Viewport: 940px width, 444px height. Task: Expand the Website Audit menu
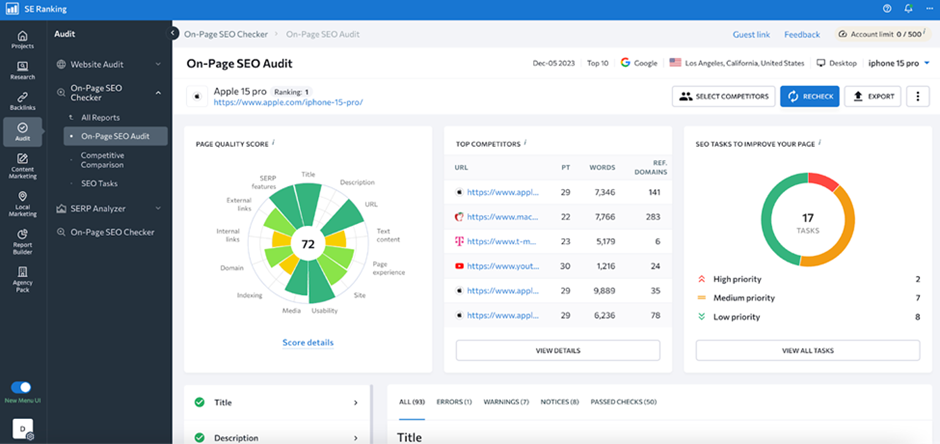coord(110,65)
